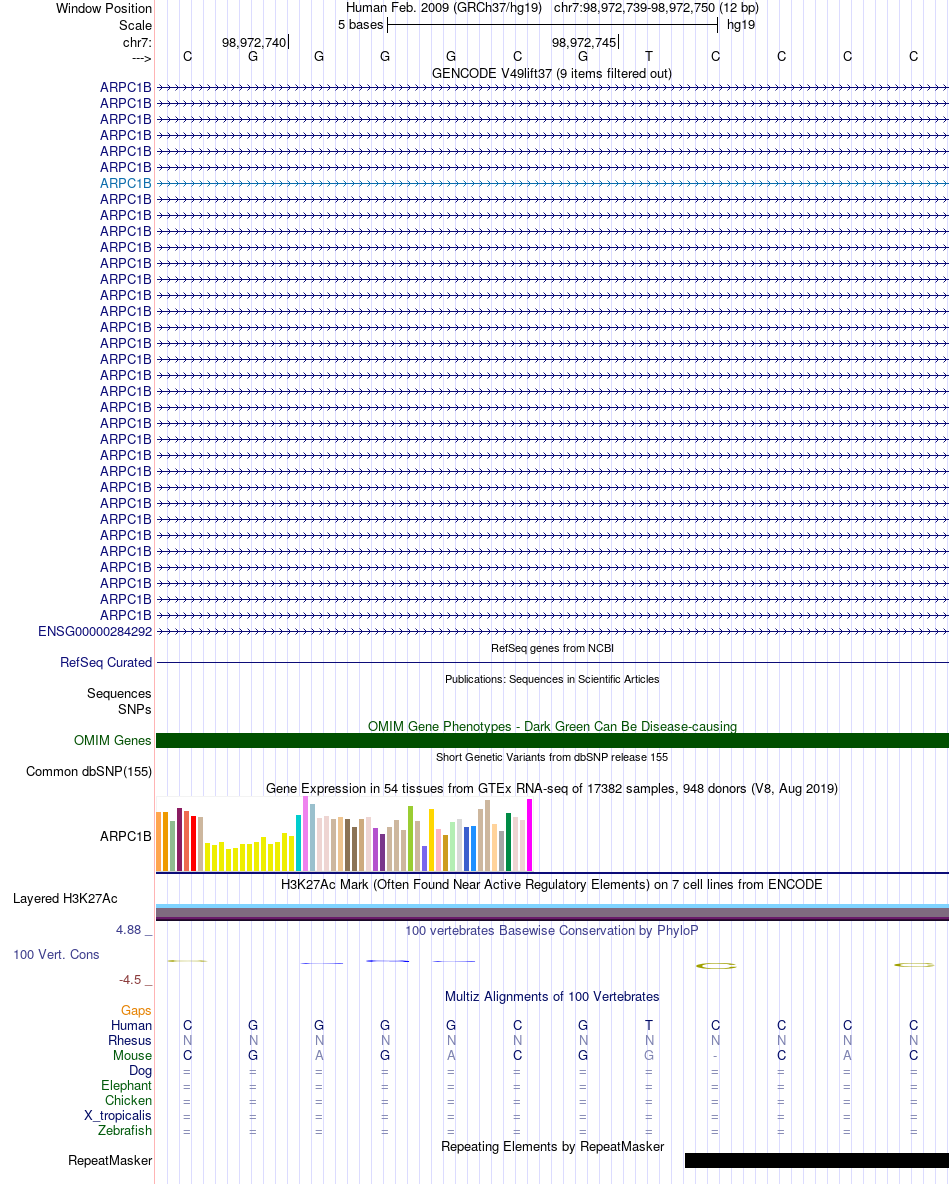The image size is (950, 1184).
Task: Click the T base in Human alignment row
Action: tap(649, 1025)
